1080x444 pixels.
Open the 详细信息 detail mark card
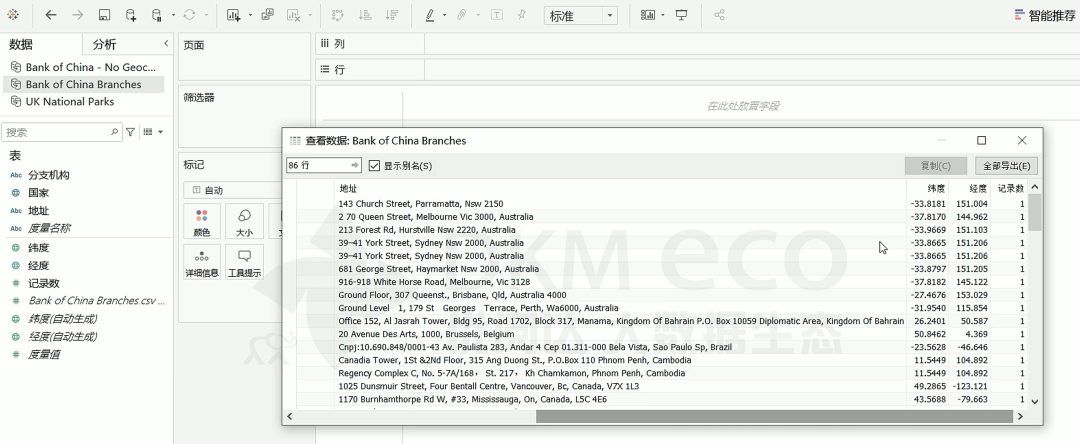[x=202, y=262]
